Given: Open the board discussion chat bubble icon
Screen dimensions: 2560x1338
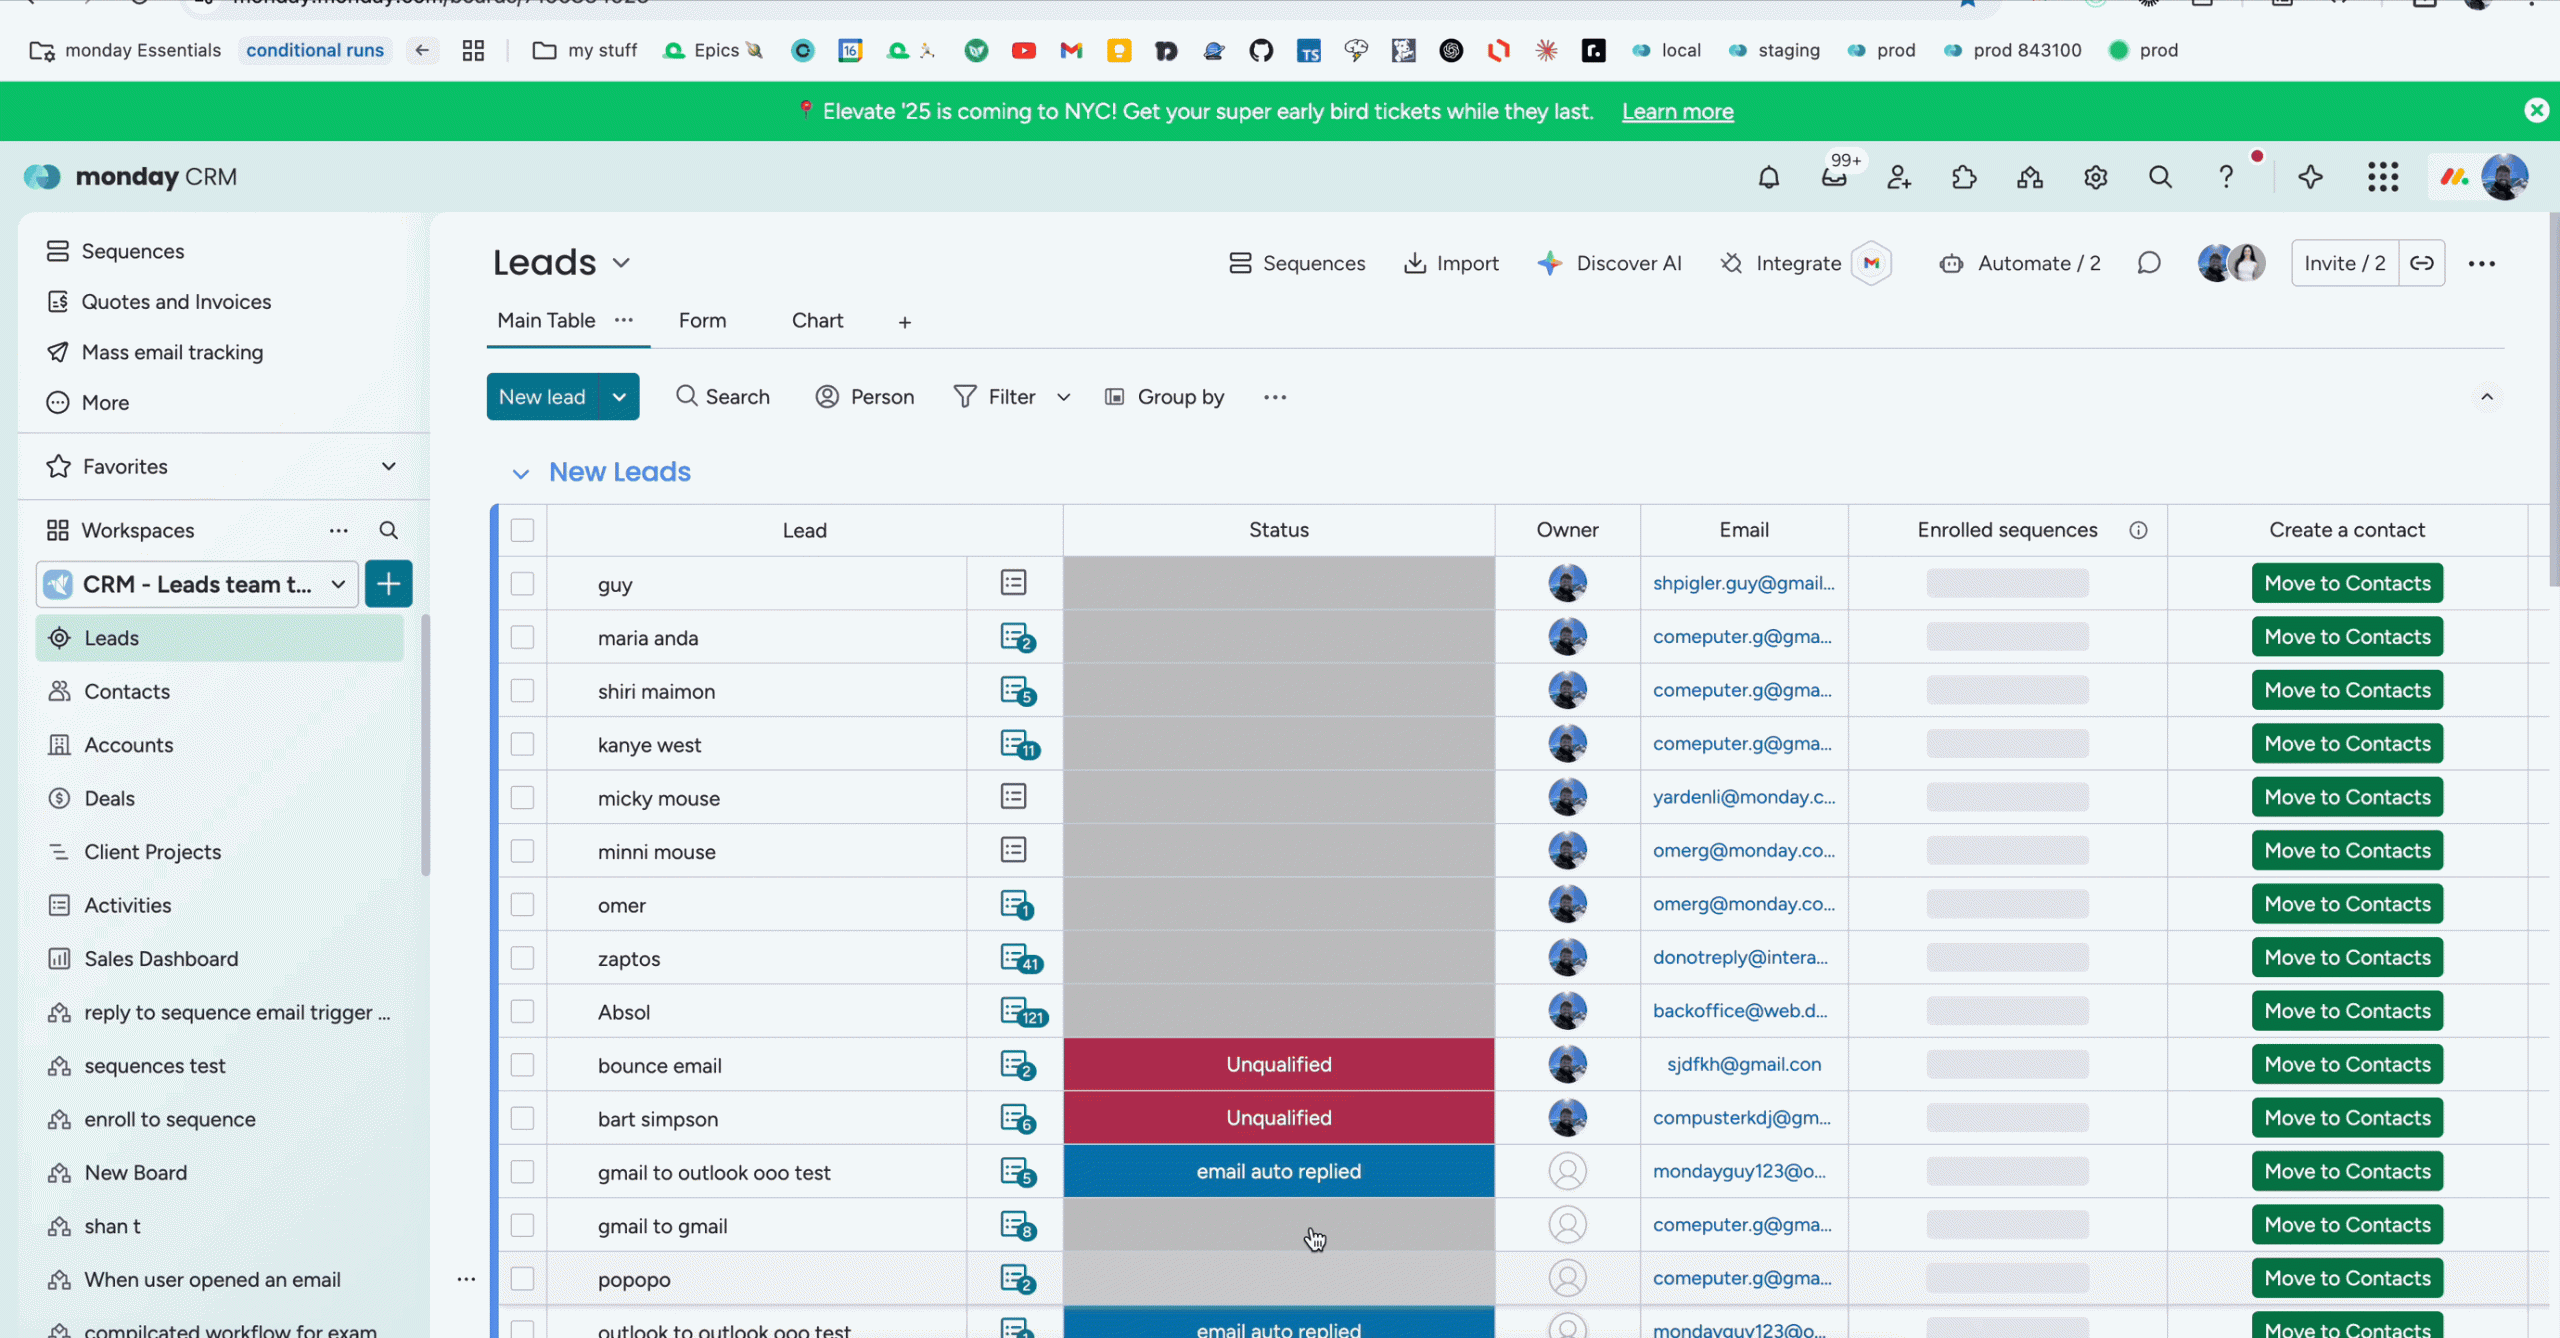Looking at the screenshot, I should [2149, 263].
